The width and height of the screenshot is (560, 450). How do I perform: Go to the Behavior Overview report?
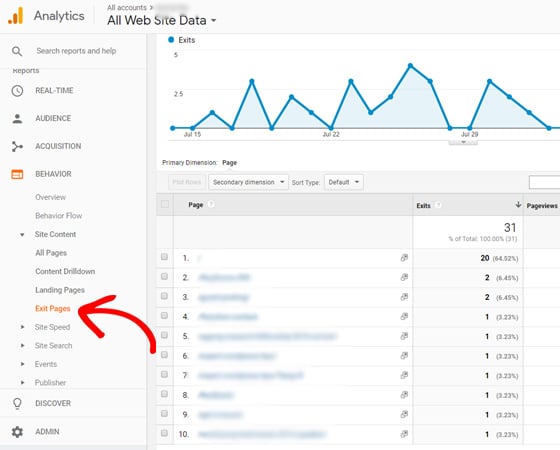tap(50, 197)
